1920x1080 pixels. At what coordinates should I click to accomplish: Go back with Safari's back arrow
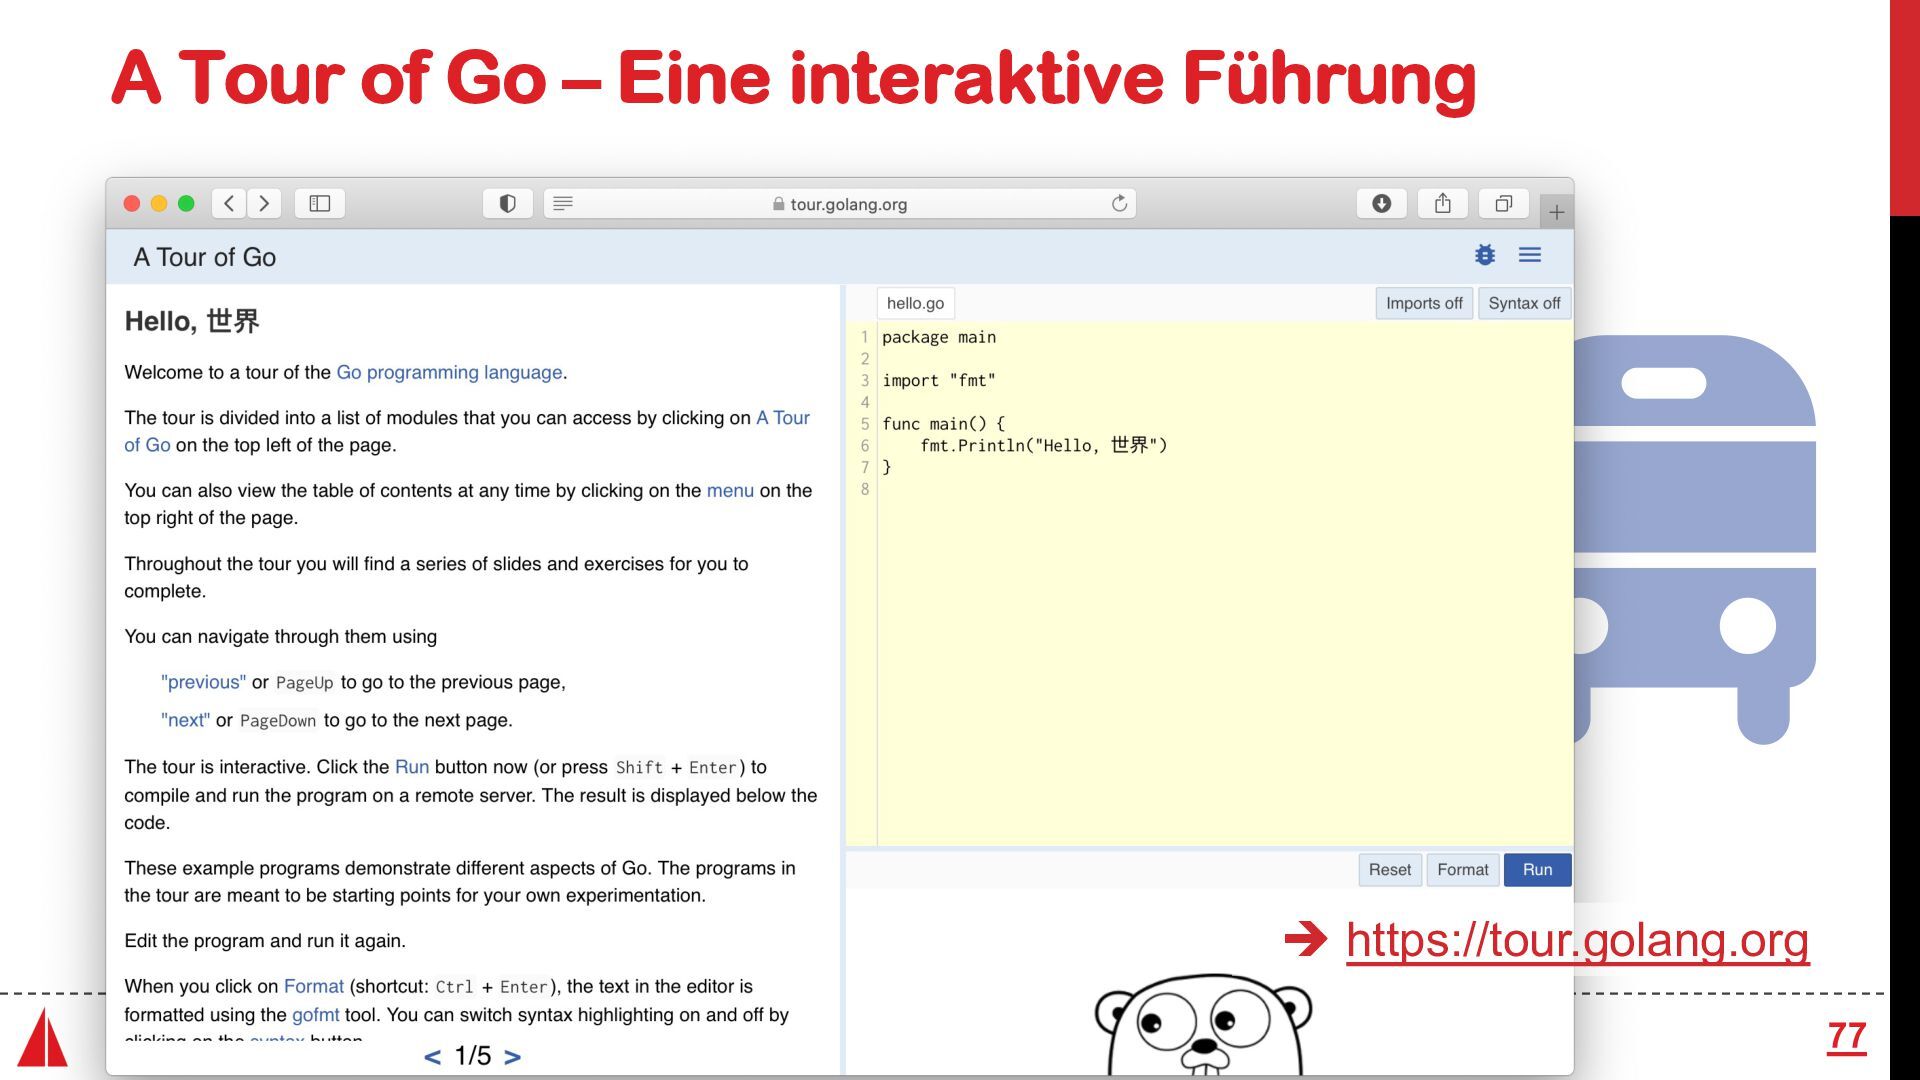tap(229, 203)
